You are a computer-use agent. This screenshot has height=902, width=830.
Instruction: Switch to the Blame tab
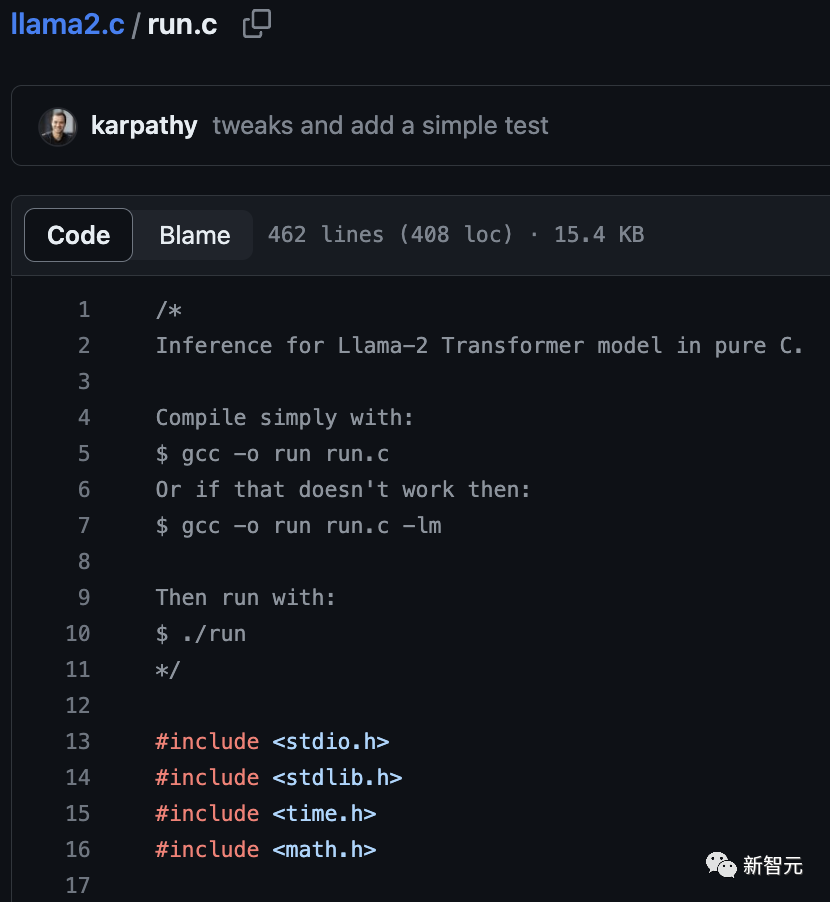point(194,235)
